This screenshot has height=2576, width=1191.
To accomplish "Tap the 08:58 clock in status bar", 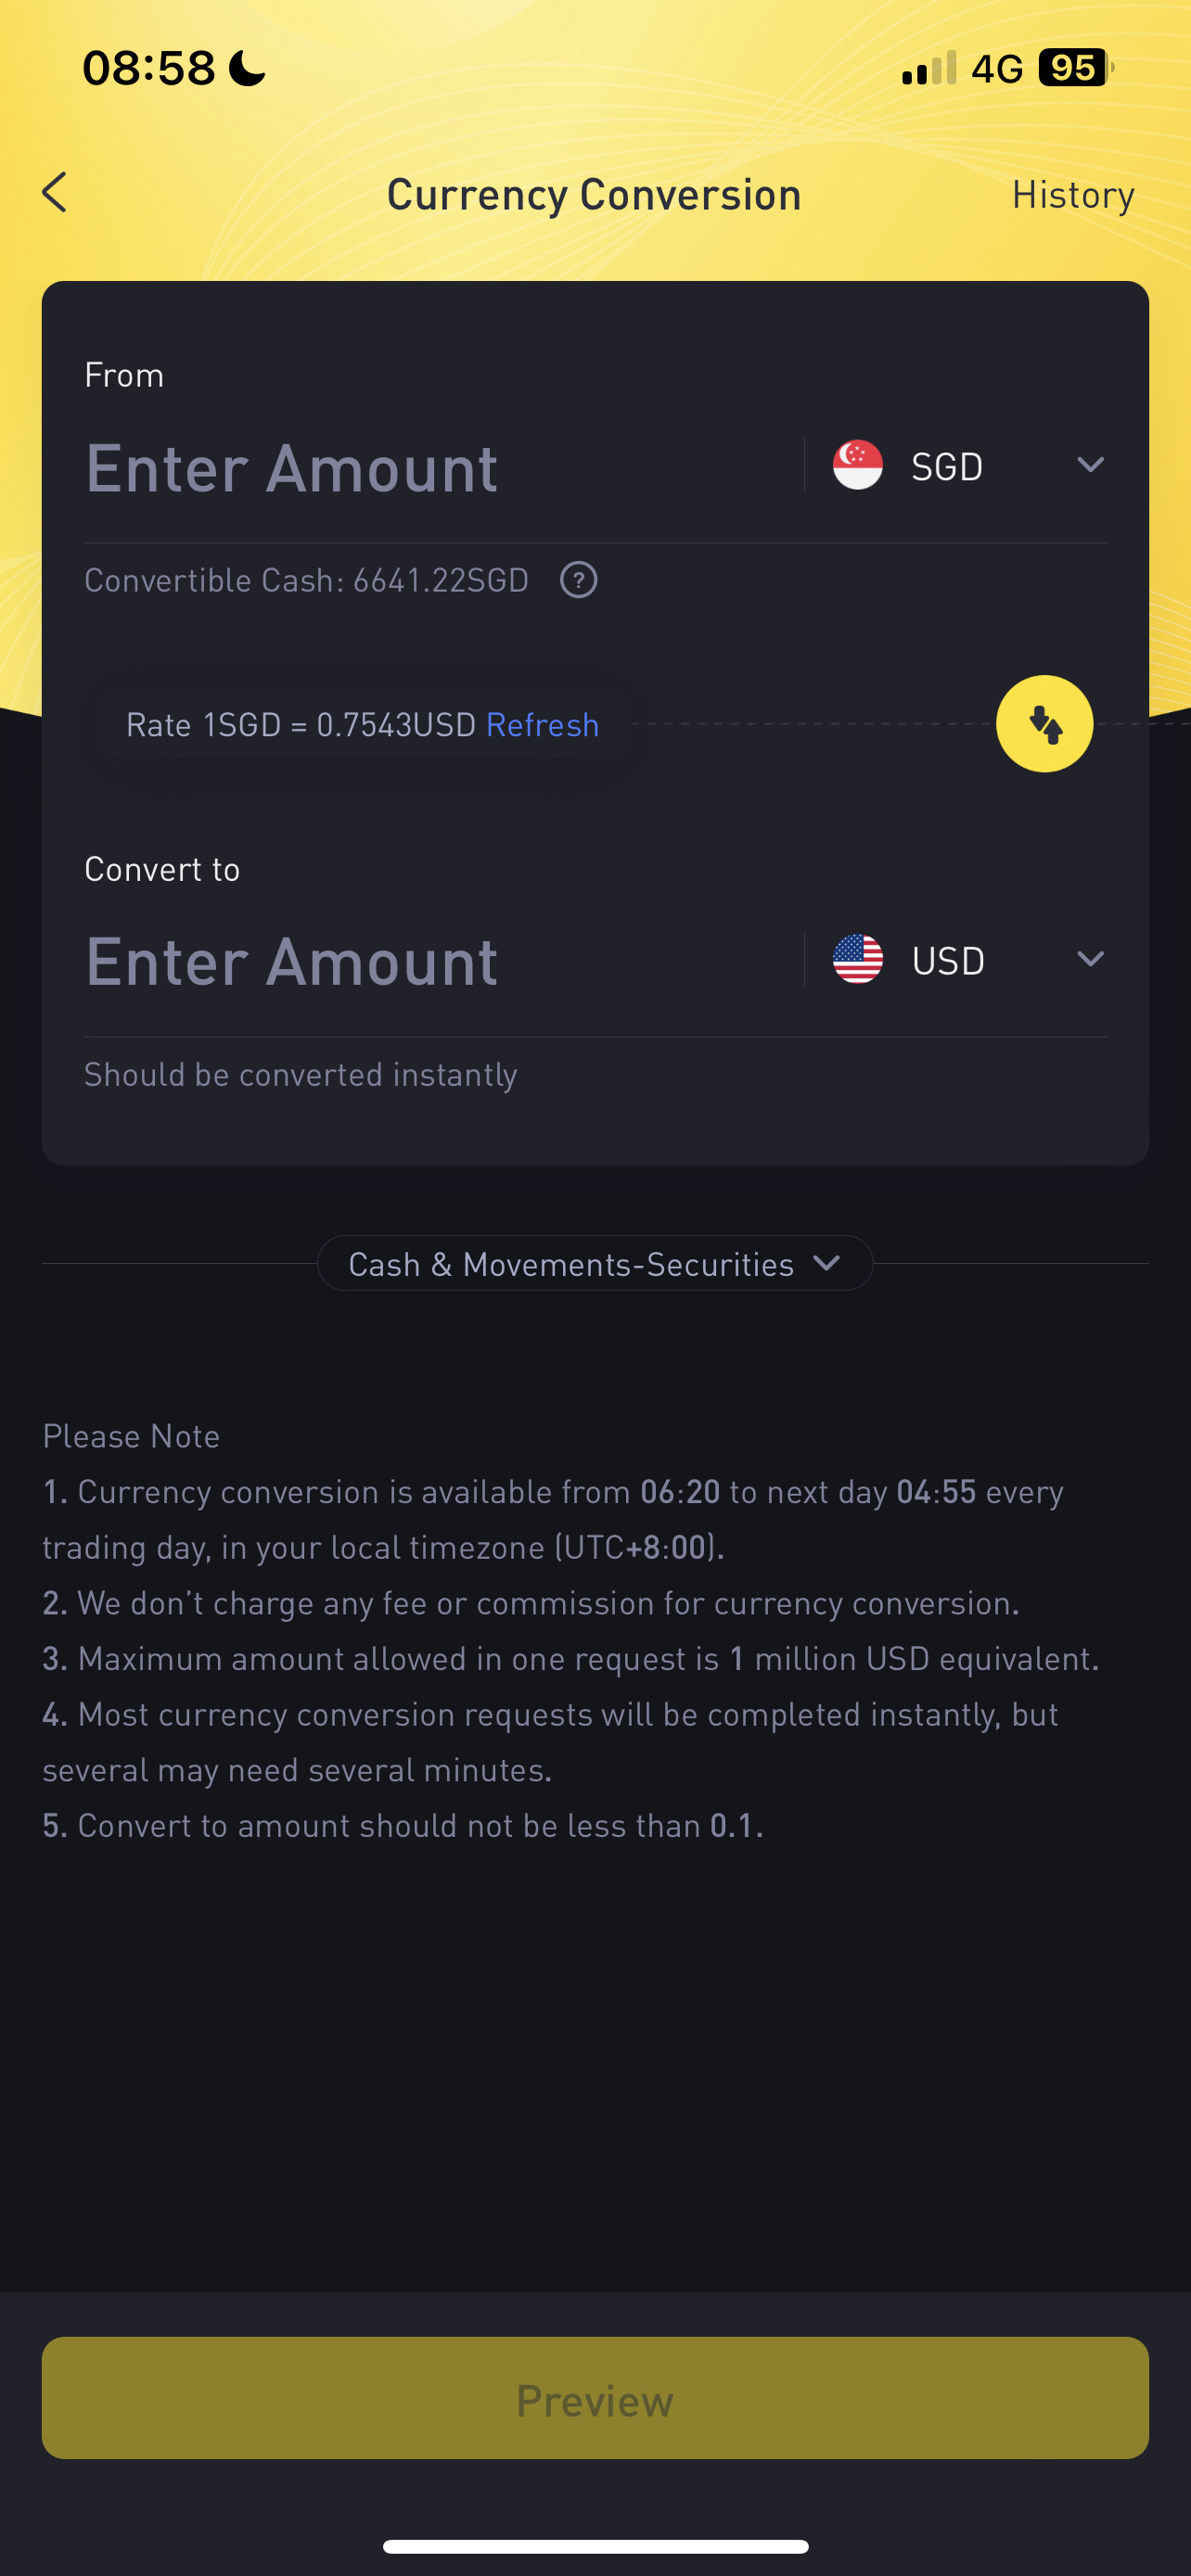I will coord(148,69).
